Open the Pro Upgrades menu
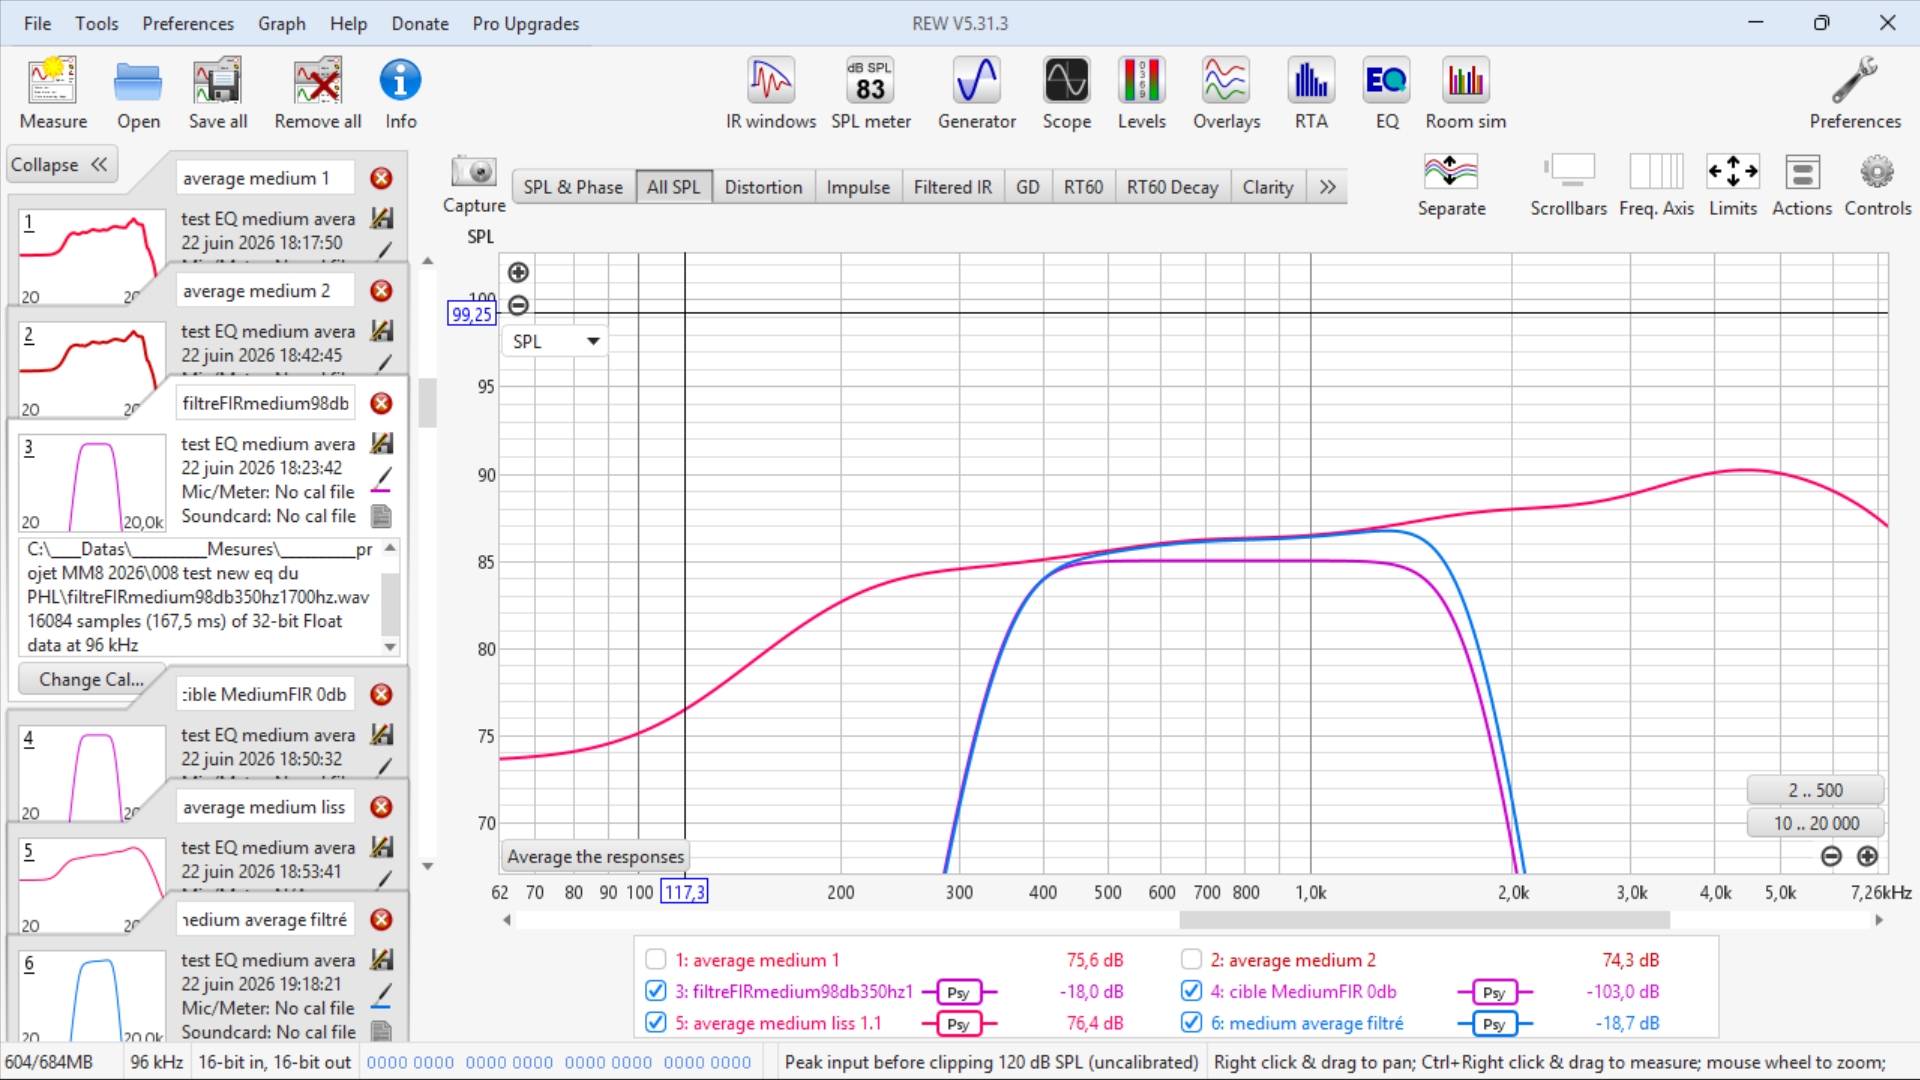 coord(526,23)
